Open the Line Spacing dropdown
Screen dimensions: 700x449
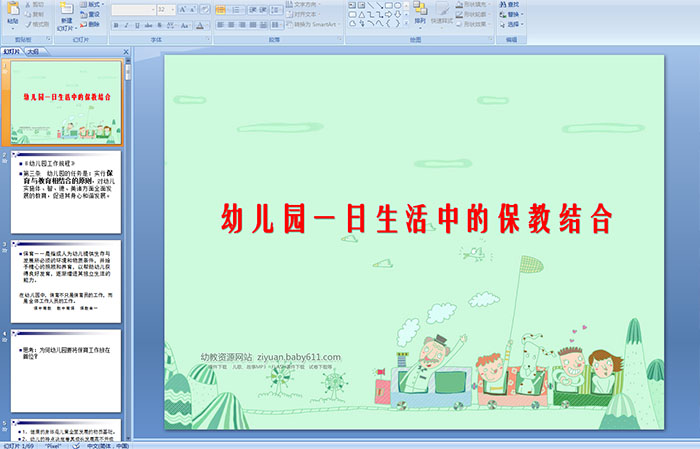tap(277, 10)
